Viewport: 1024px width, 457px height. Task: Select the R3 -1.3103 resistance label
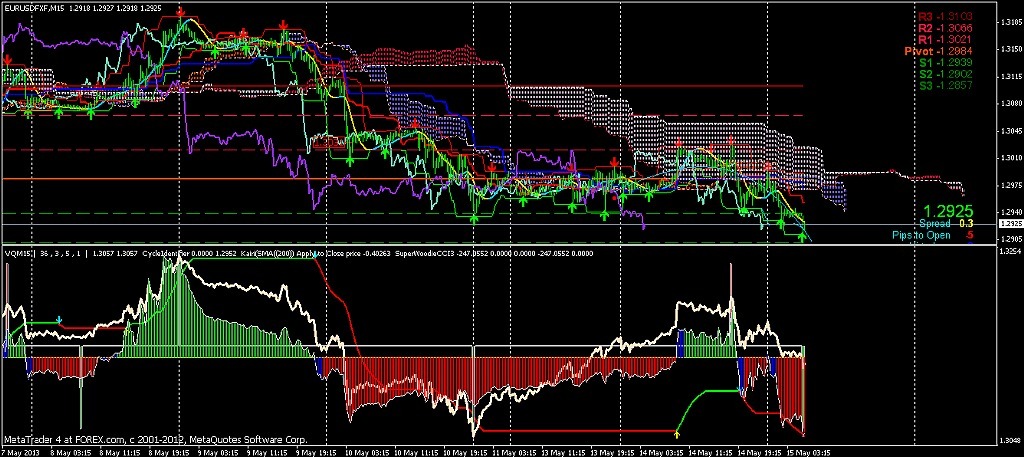tap(946, 16)
